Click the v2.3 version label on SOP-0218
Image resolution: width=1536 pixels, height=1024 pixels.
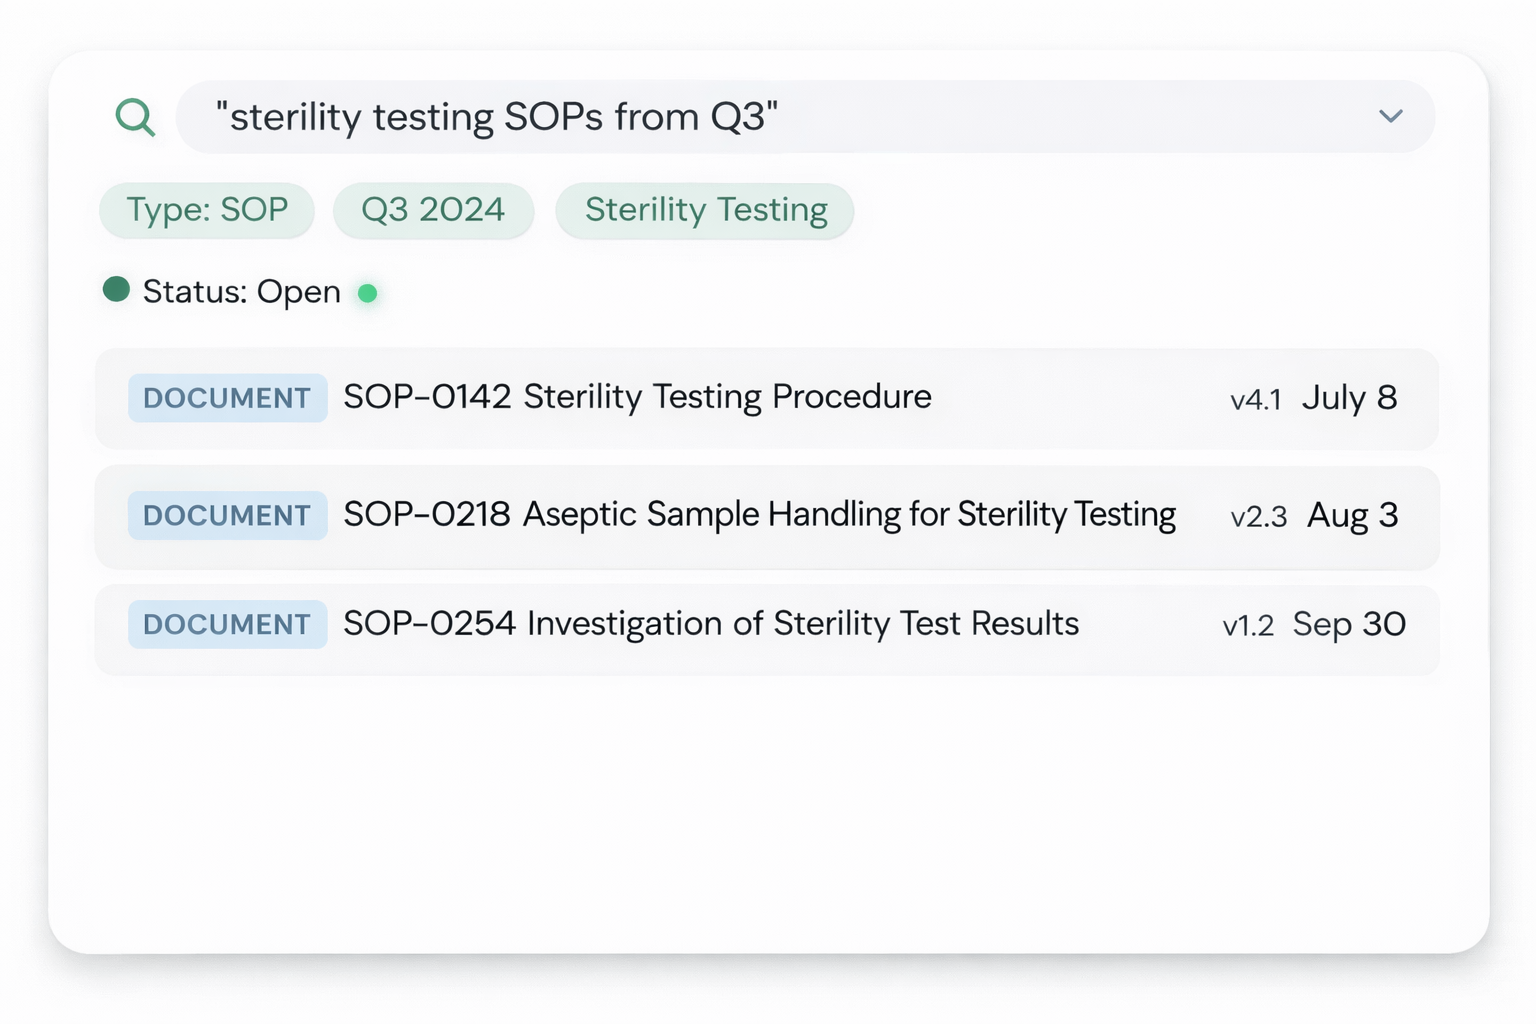[1260, 517]
